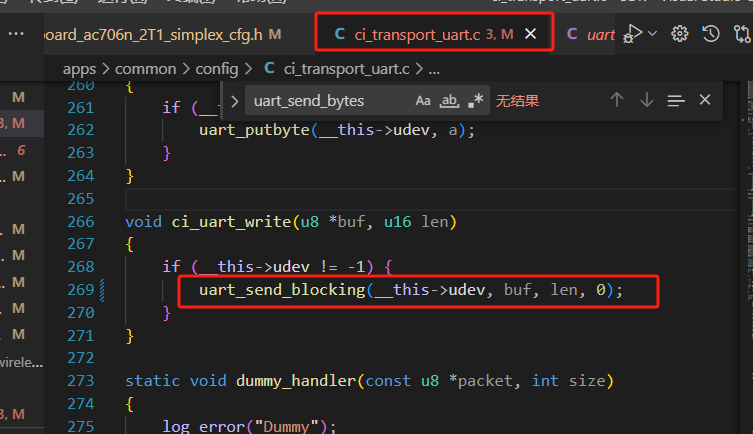The height and width of the screenshot is (434, 753).
Task: Click the config breadcrumb segment
Action: click(x=217, y=69)
